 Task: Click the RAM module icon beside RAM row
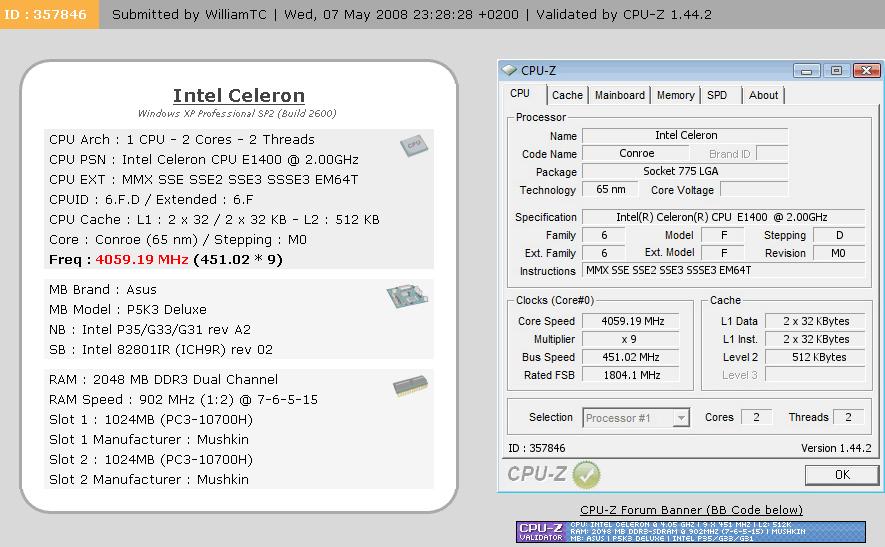click(410, 386)
